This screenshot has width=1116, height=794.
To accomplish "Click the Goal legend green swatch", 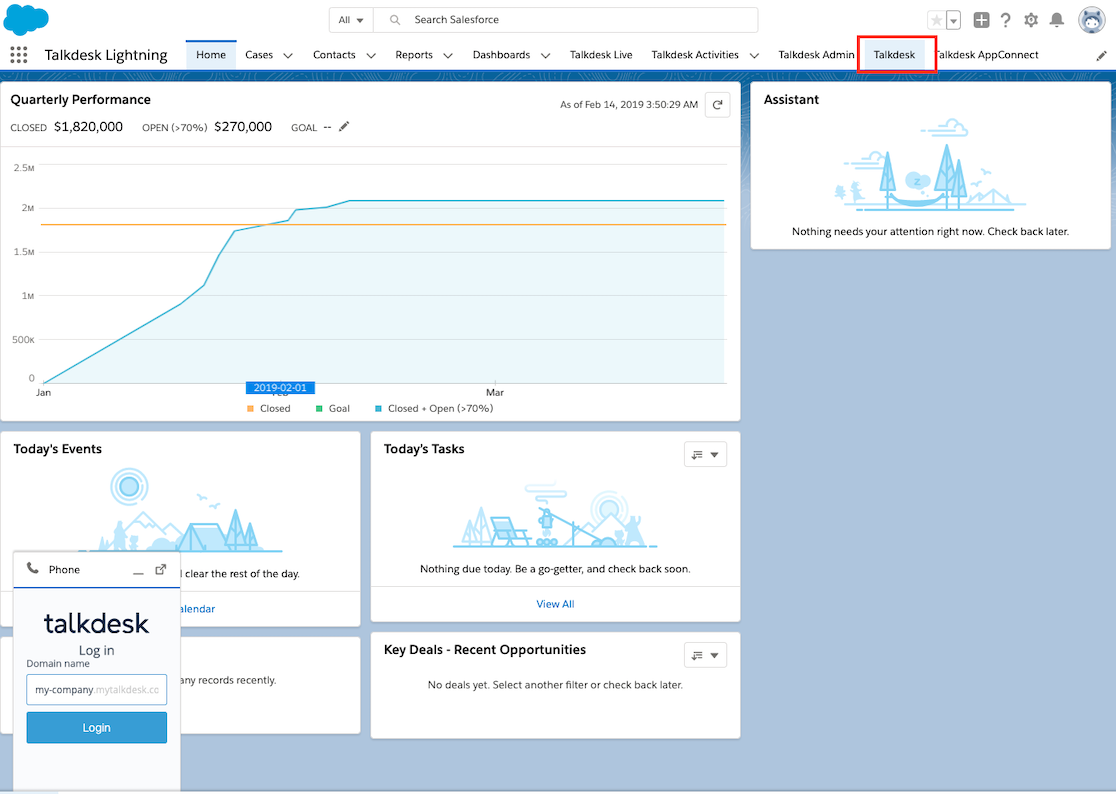I will pos(319,408).
